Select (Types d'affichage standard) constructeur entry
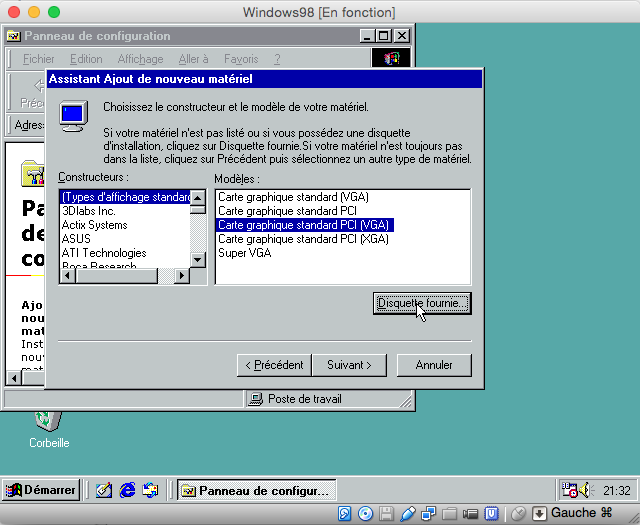The height and width of the screenshot is (525, 640). 125,197
